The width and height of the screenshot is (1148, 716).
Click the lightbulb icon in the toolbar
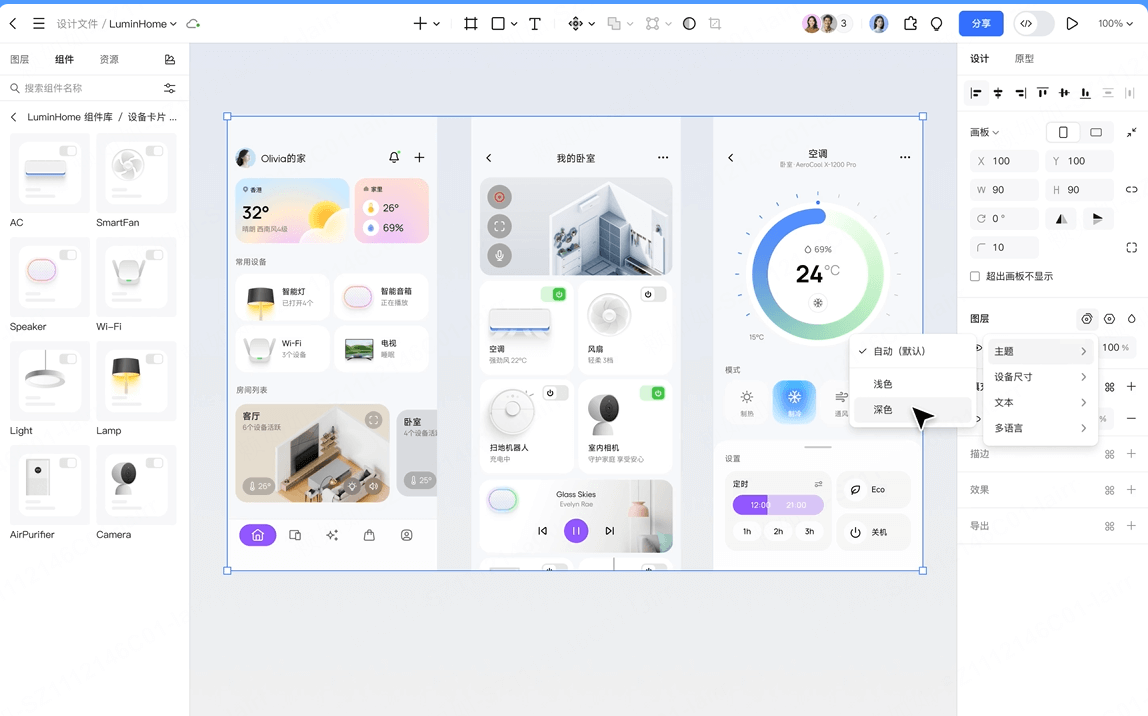point(936,22)
